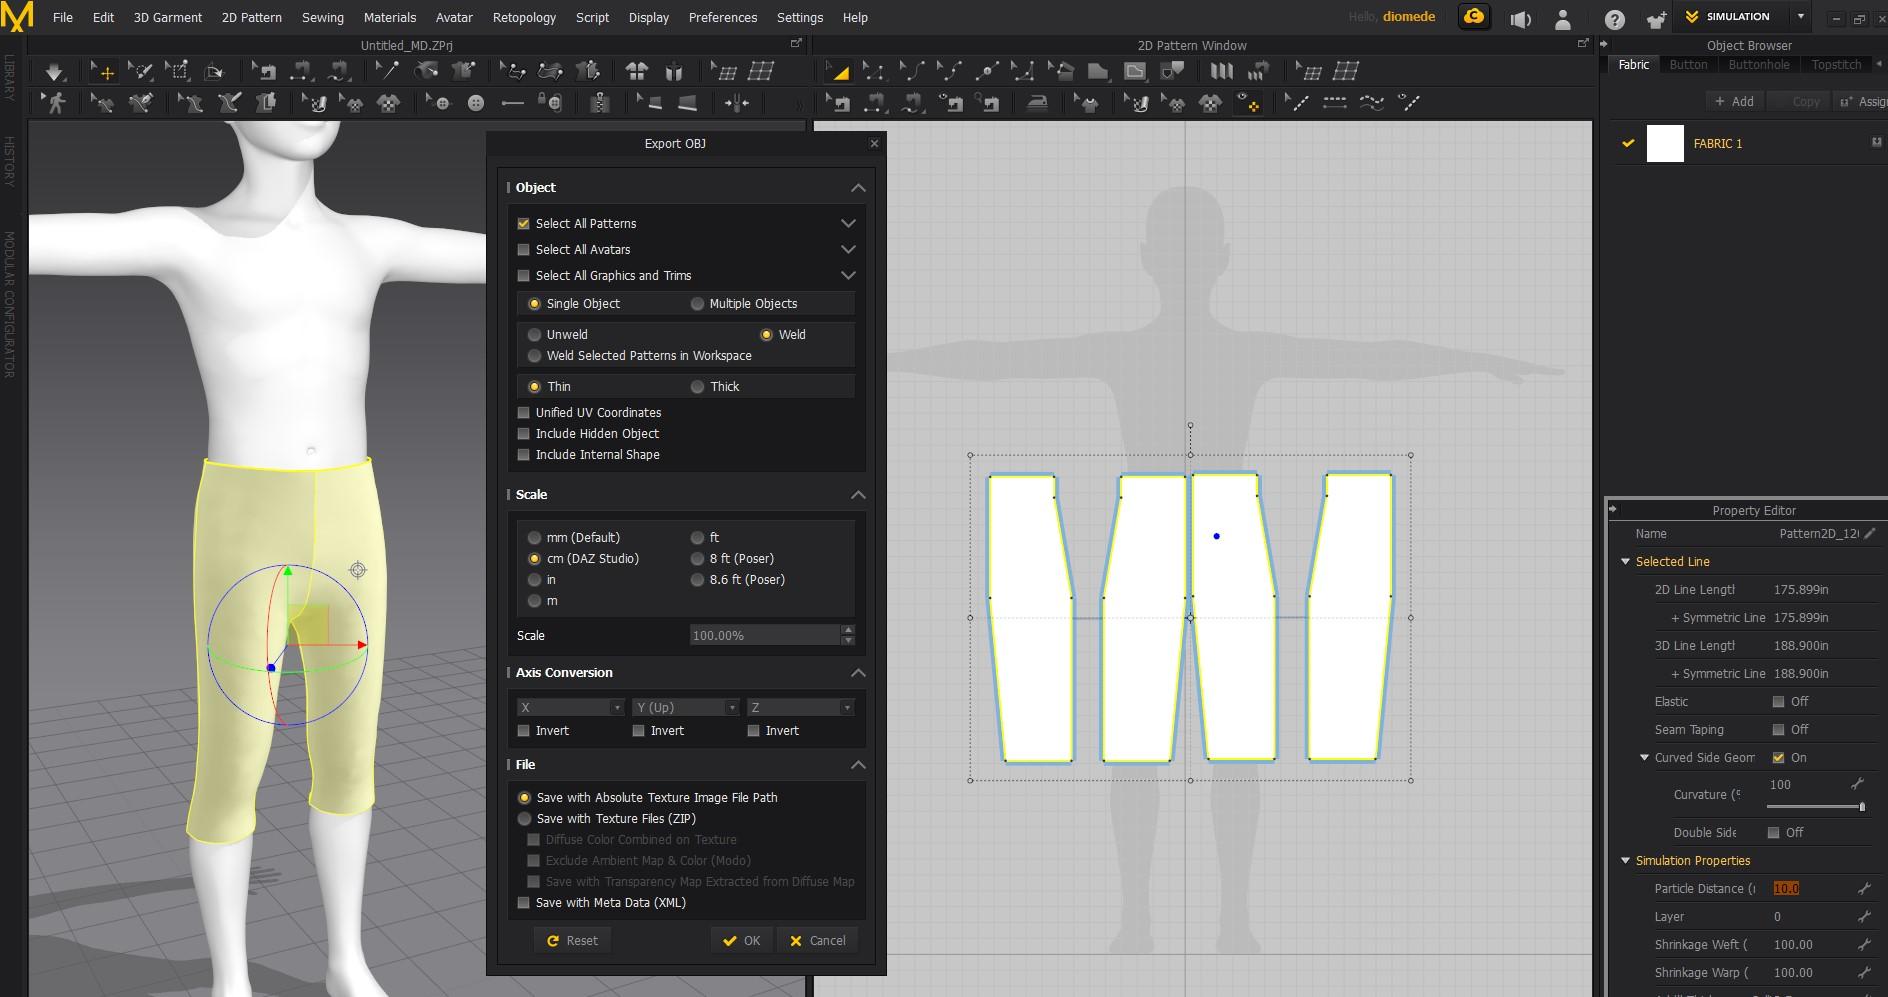
Task: Click the Curvature slider in Property Editor
Action: (1813, 806)
